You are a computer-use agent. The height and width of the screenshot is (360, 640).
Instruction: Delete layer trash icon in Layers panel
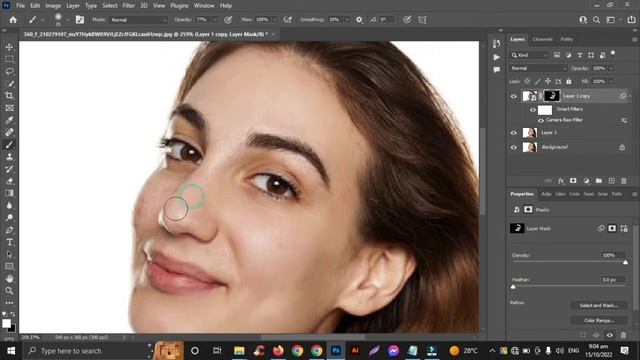pos(624,181)
